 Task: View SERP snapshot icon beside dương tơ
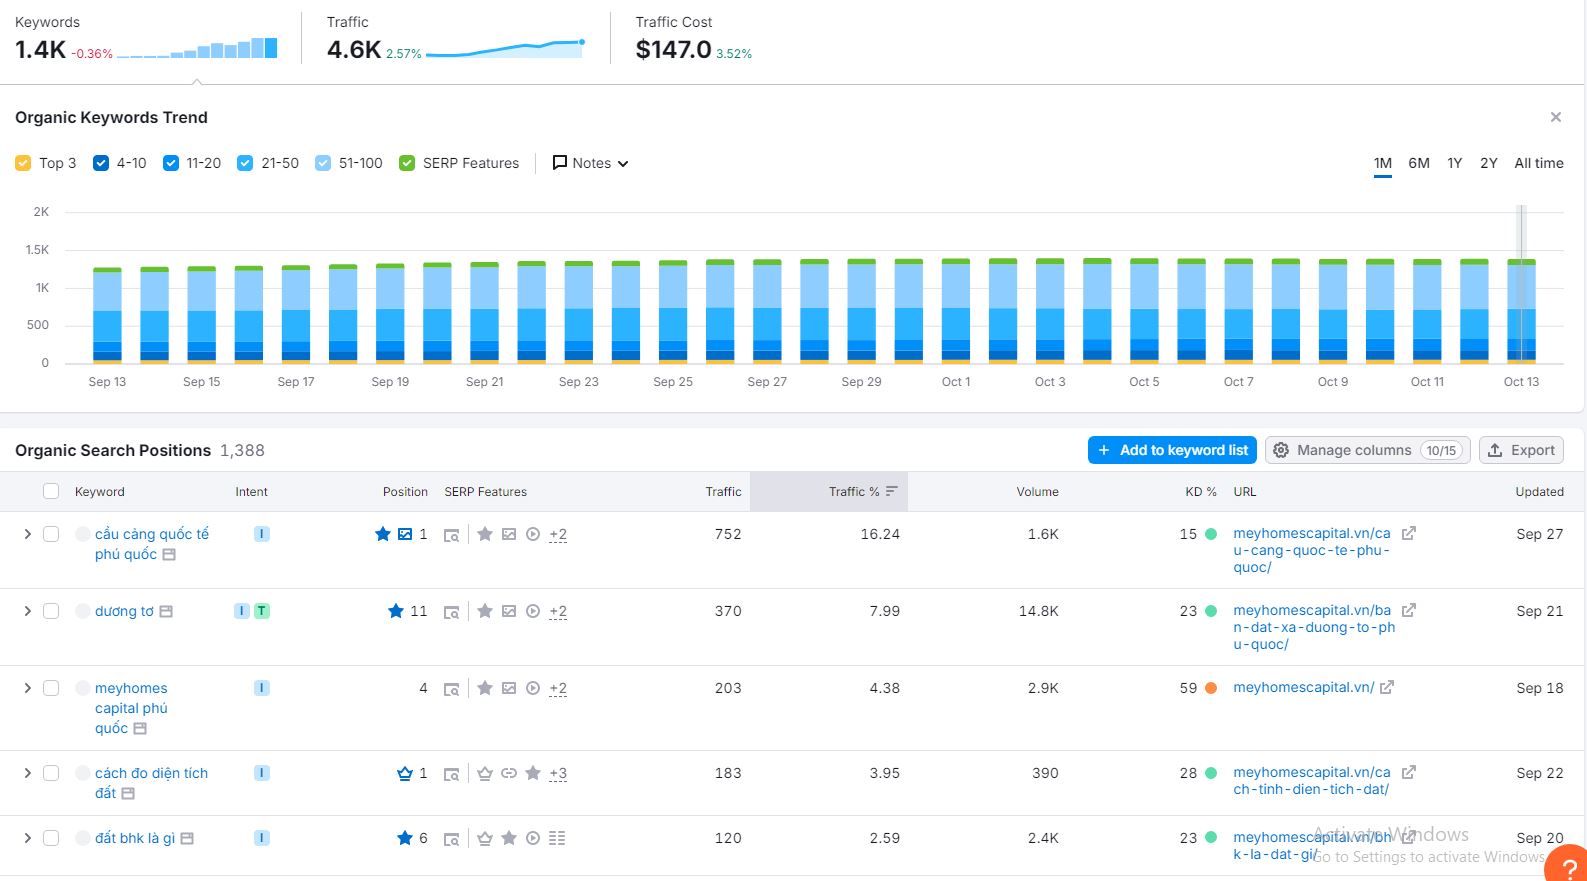(x=166, y=611)
